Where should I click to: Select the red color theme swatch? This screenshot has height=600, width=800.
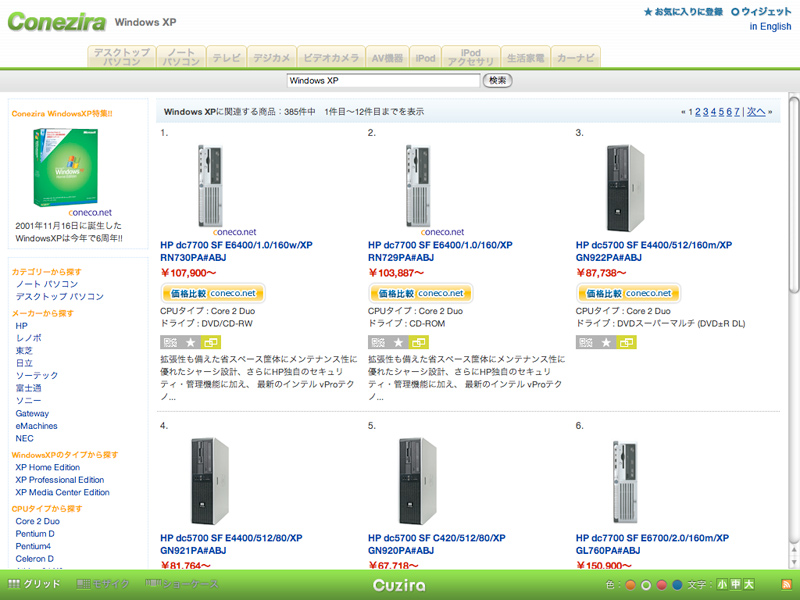click(x=662, y=585)
